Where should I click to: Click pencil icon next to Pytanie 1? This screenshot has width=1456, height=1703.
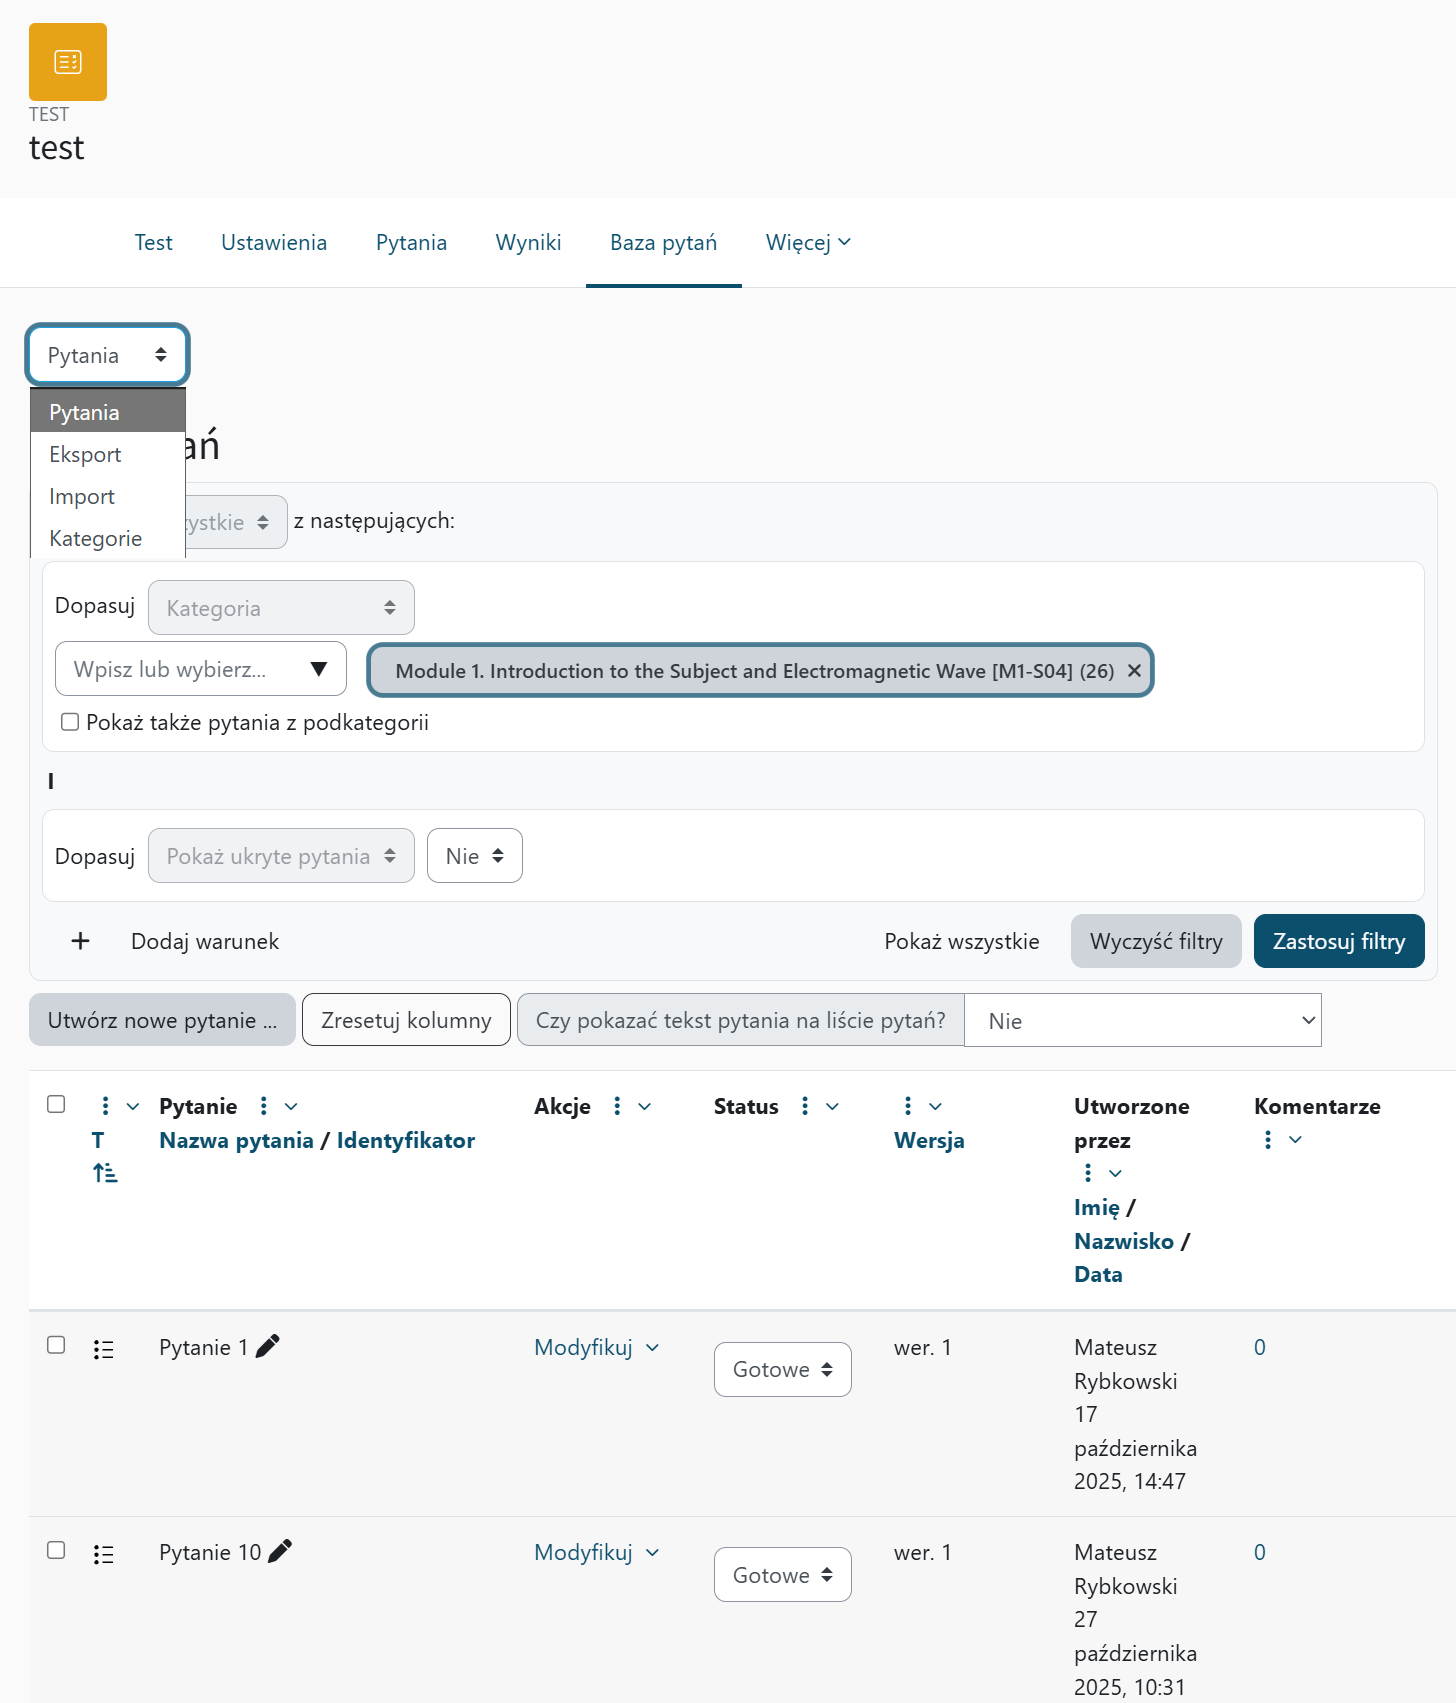click(x=268, y=1347)
